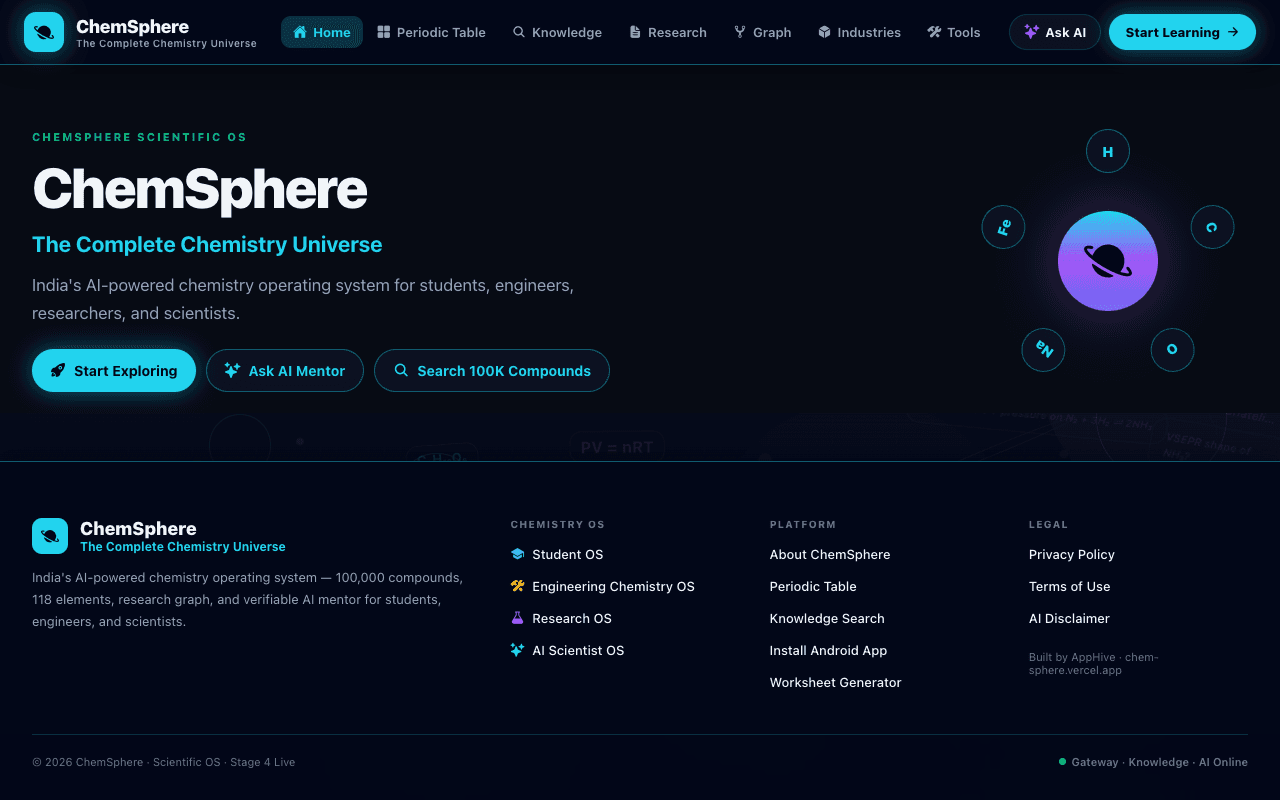Click the 'CHEMISTRY OS' footer heading
1280x800 pixels.
[557, 524]
